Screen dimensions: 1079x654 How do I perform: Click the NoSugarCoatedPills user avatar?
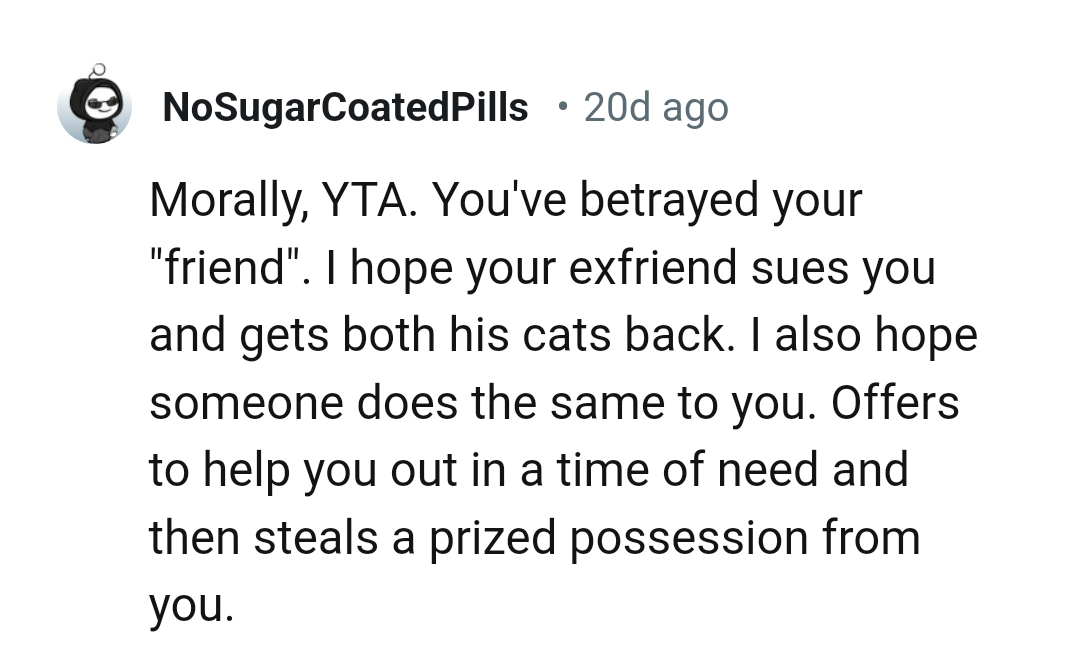tap(94, 105)
